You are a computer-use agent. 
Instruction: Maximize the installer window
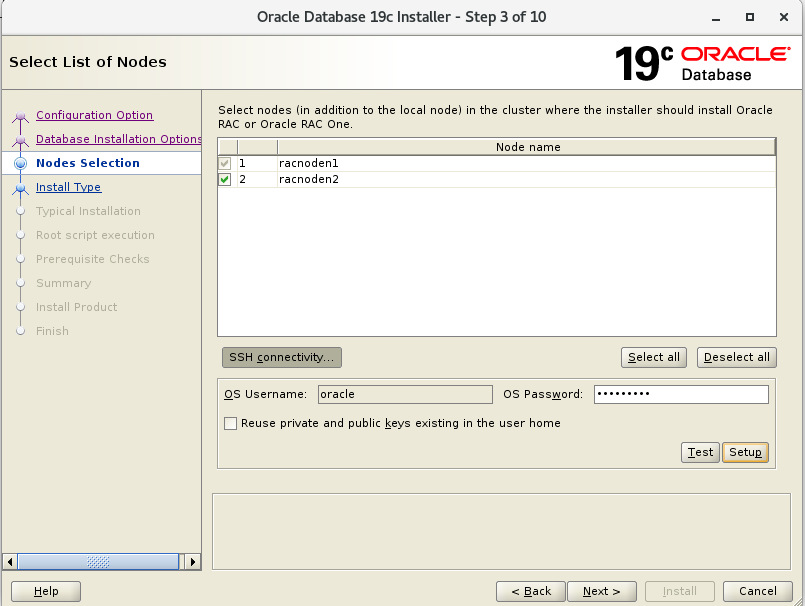coord(750,17)
